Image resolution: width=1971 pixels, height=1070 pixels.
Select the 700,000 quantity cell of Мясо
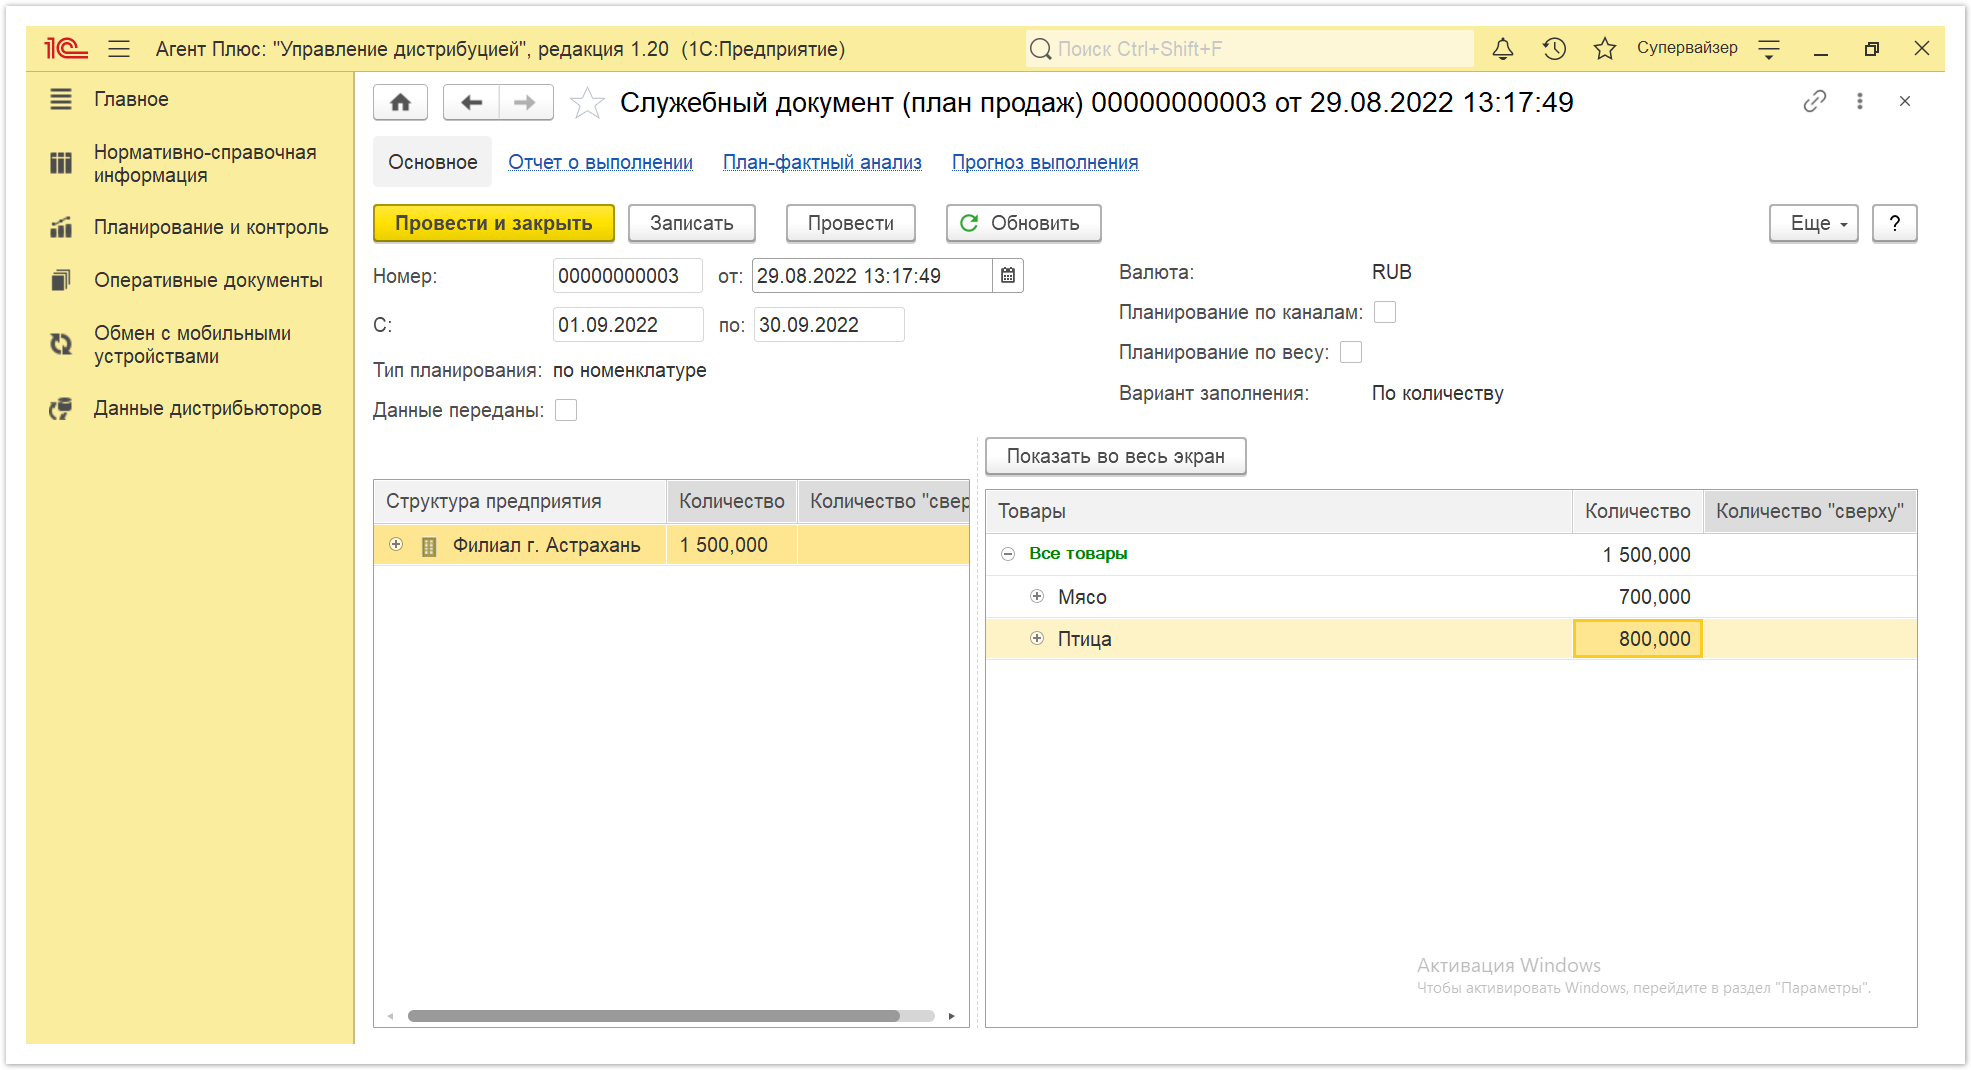click(1638, 597)
